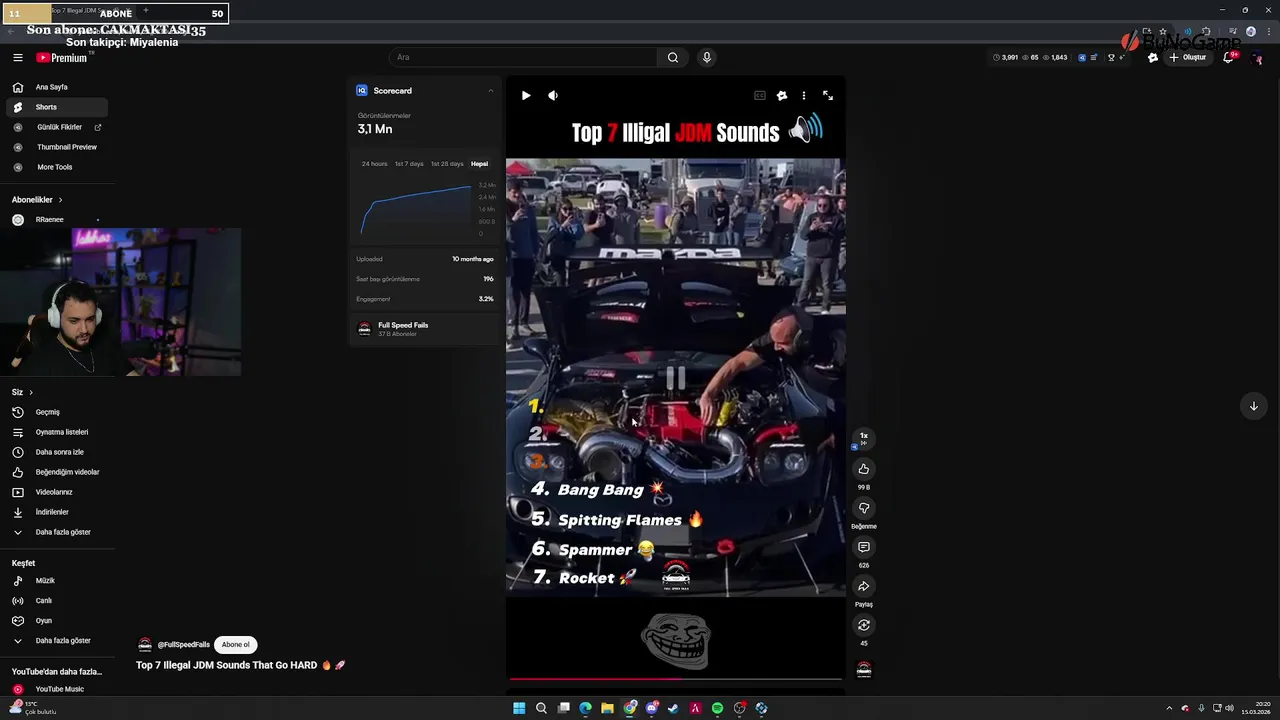Open Chrome extensions puzzle icon

tap(1206, 32)
